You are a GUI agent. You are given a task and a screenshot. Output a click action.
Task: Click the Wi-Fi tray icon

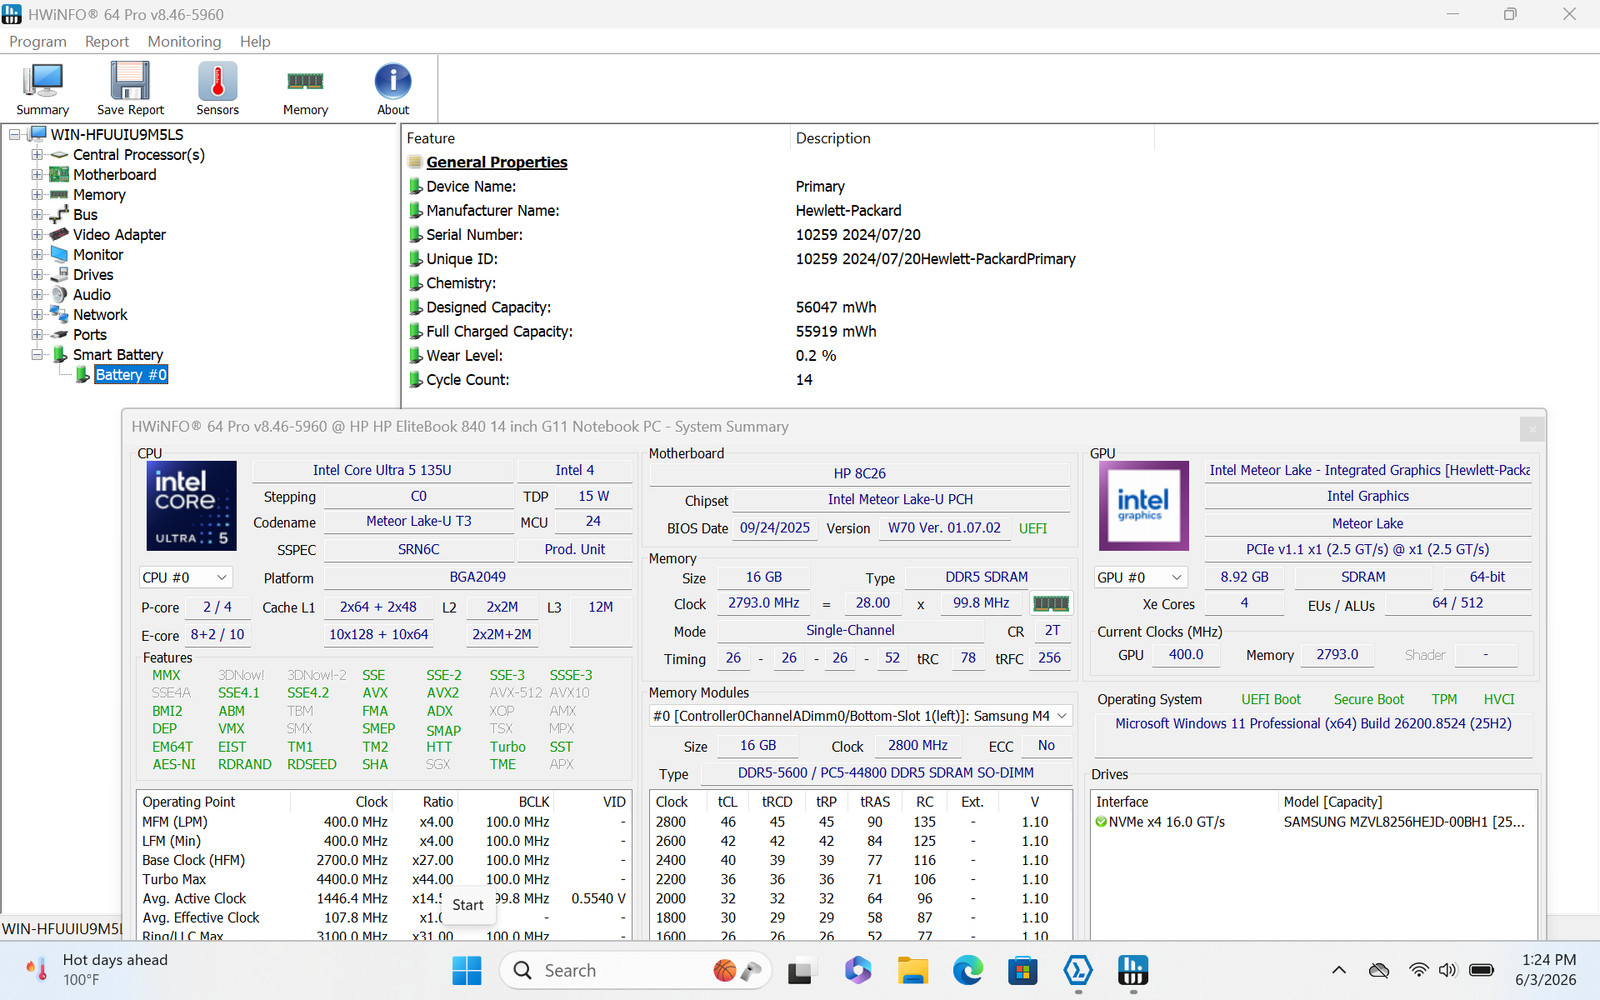[x=1418, y=970]
